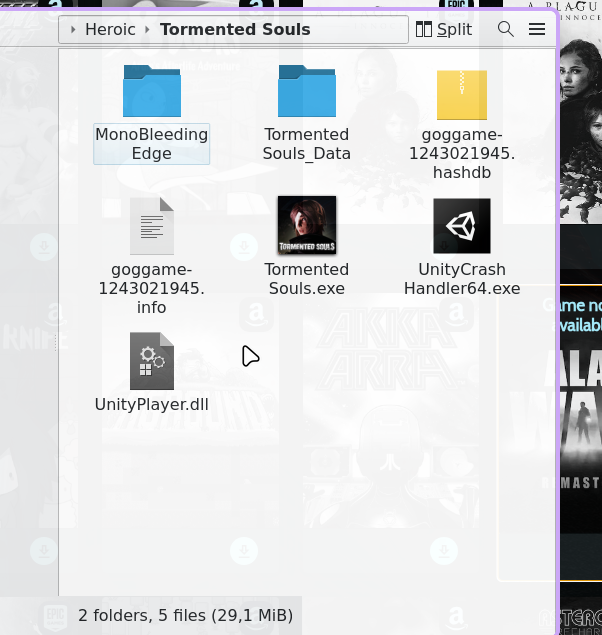Click the Tormented Souls.exe name label
This screenshot has height=635, width=602.
307,279
